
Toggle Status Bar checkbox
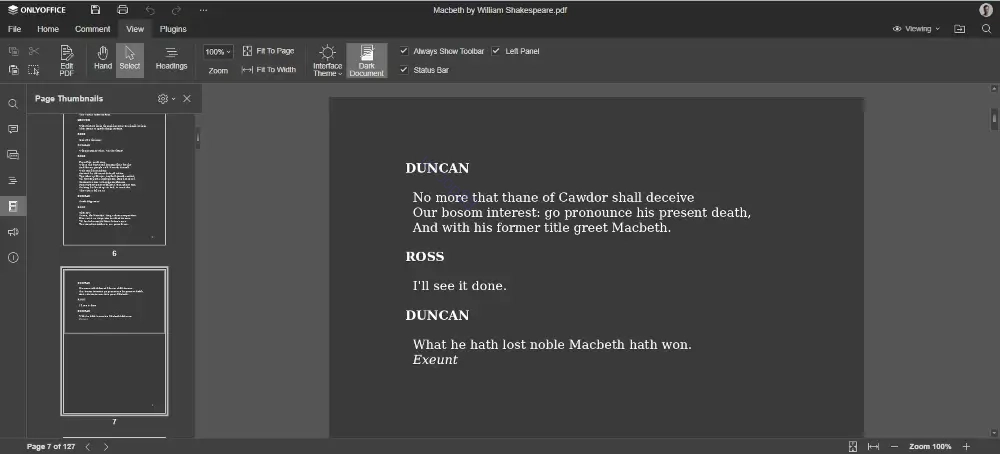click(404, 70)
